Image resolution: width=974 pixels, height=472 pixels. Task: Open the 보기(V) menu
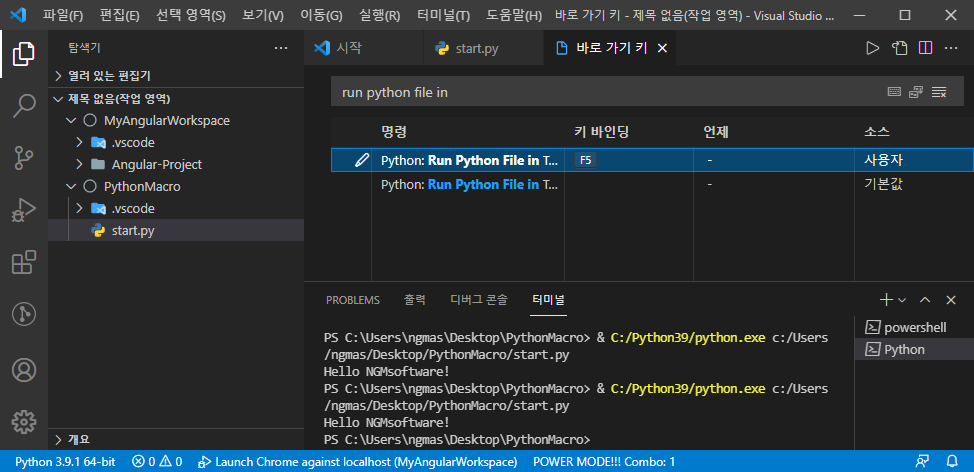pos(263,15)
